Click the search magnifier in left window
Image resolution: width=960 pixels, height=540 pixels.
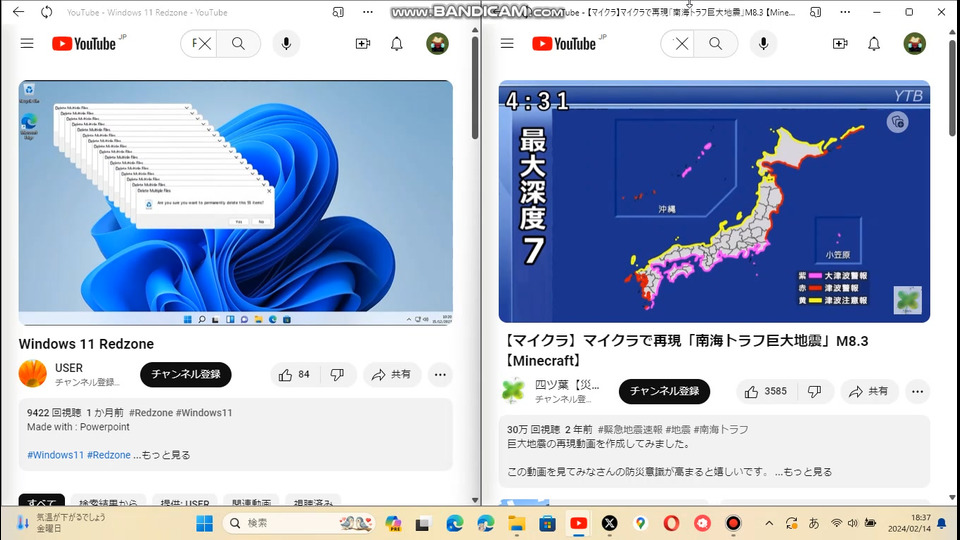[238, 43]
